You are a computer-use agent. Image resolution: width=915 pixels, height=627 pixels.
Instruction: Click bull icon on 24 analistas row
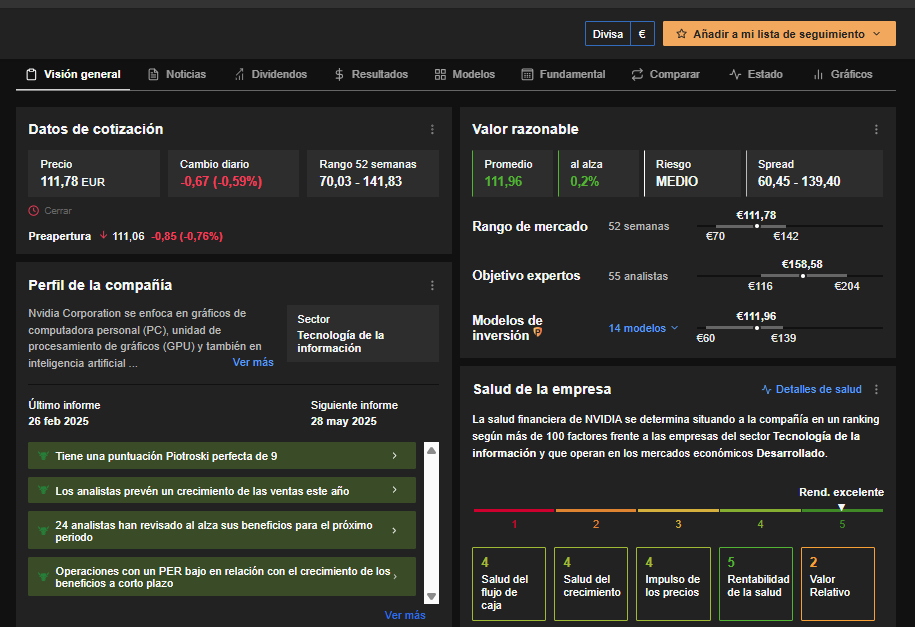[x=43, y=531]
